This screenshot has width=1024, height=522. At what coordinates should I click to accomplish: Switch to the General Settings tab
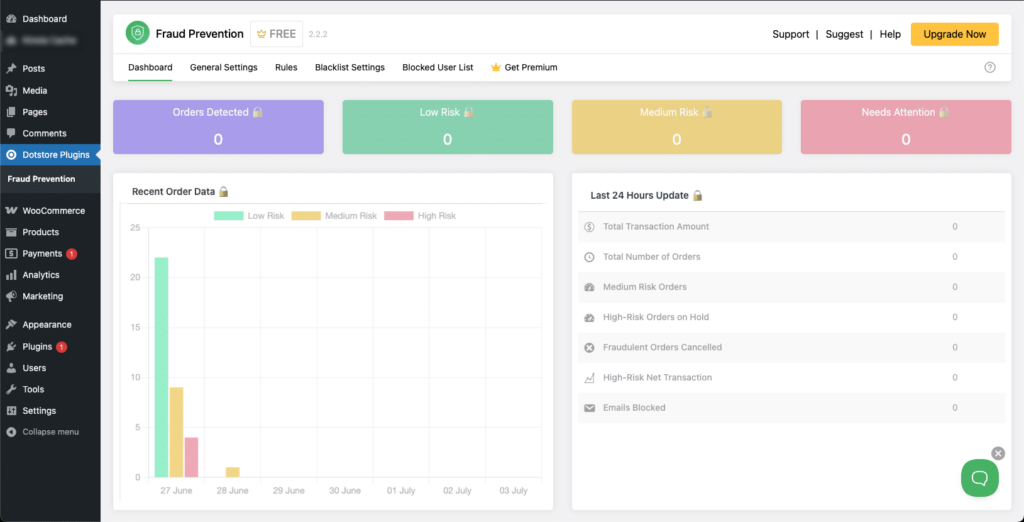click(x=223, y=67)
